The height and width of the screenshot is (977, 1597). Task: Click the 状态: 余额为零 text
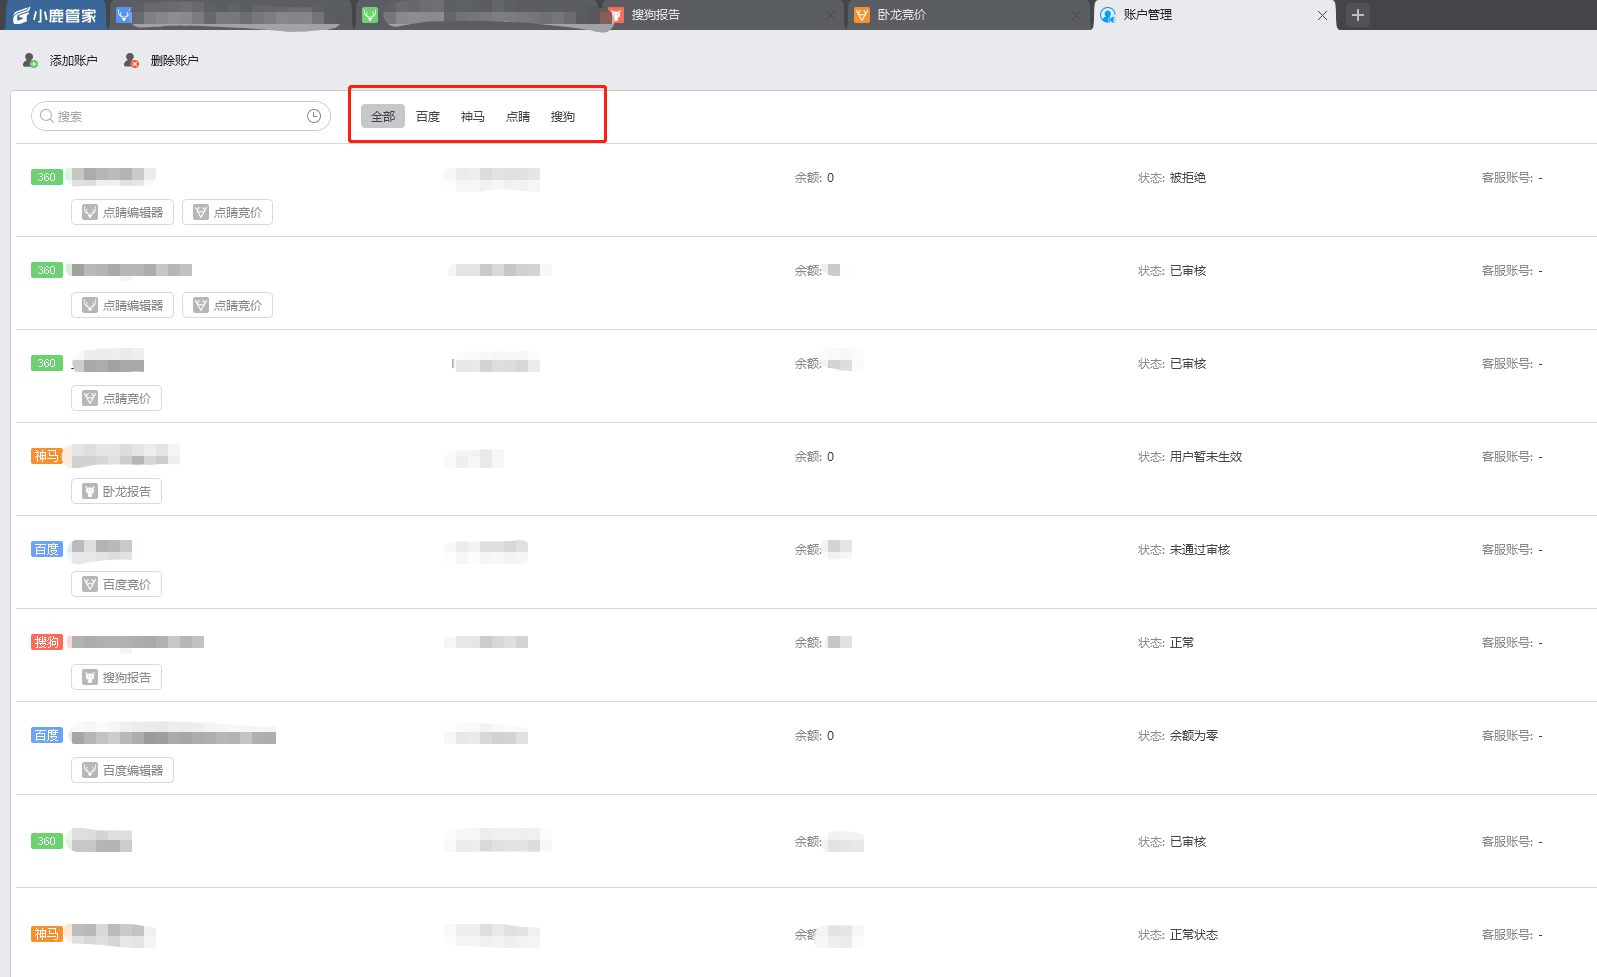click(1178, 736)
